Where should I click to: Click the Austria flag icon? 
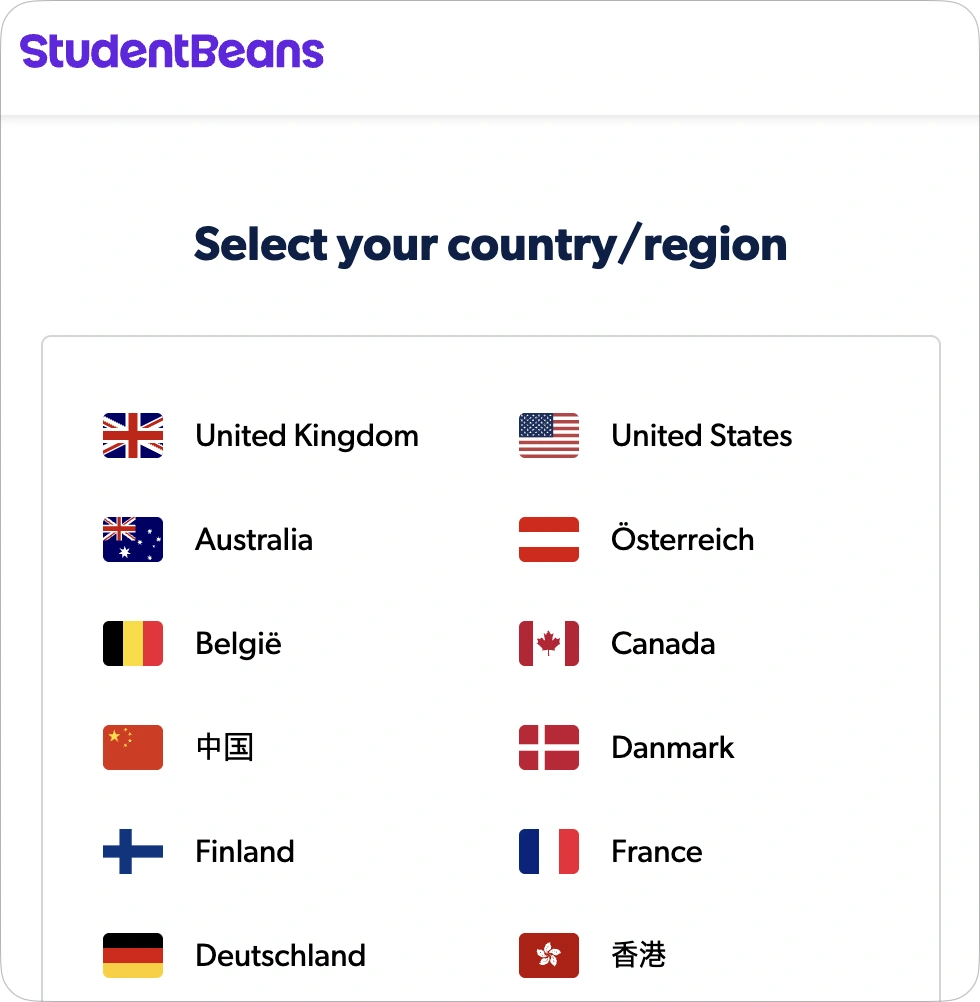(x=549, y=540)
